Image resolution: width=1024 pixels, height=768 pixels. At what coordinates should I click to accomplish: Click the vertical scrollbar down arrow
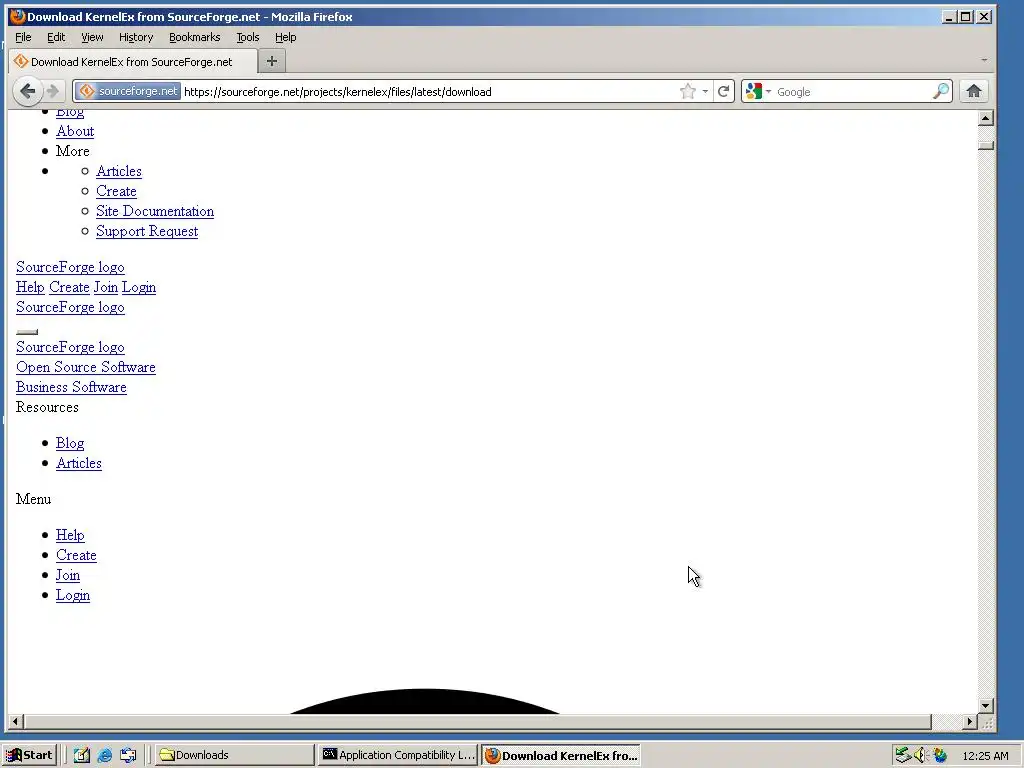tap(986, 706)
